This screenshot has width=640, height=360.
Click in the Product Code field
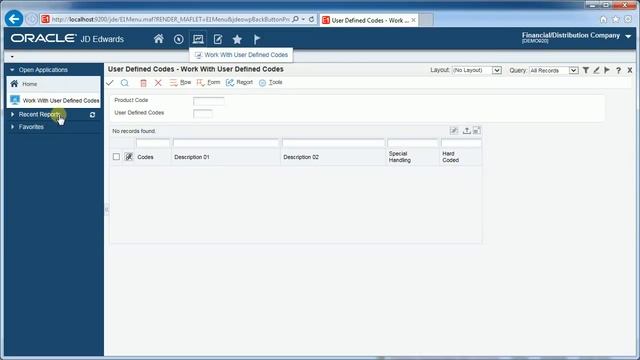click(209, 101)
